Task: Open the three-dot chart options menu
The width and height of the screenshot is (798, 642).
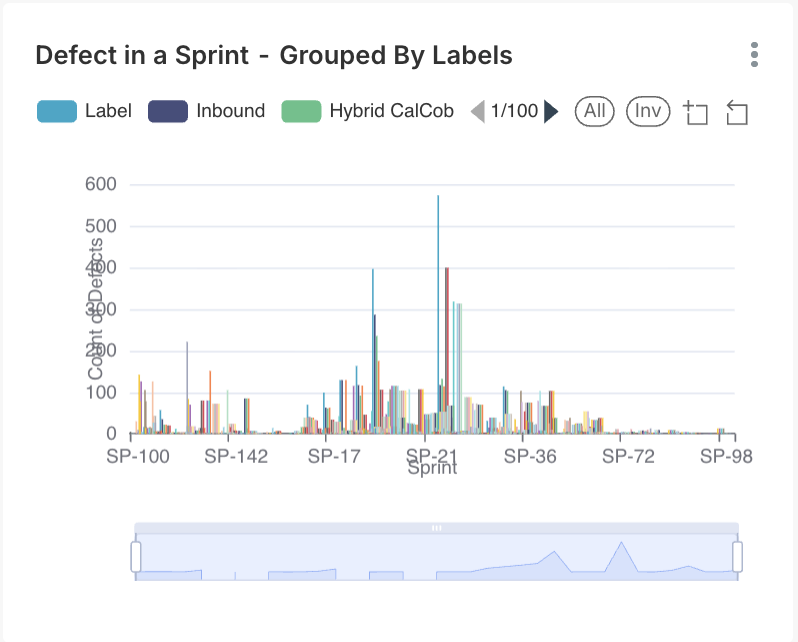Action: point(755,55)
